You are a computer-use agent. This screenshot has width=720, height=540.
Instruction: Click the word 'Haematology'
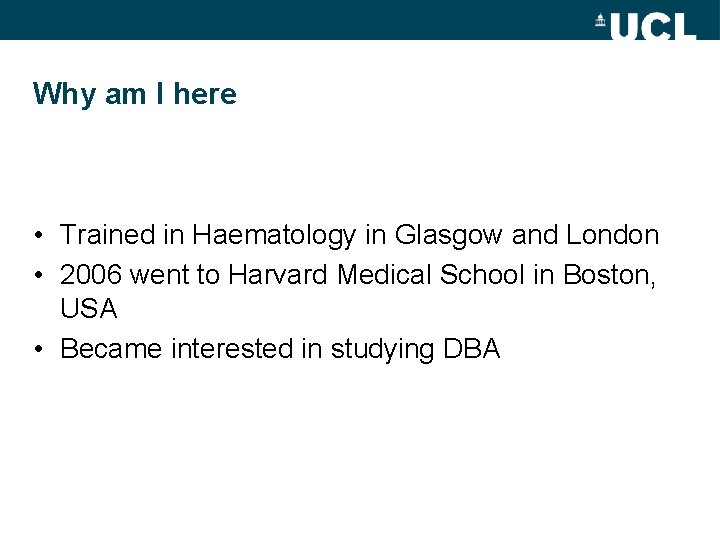pyautogui.click(x=274, y=236)
